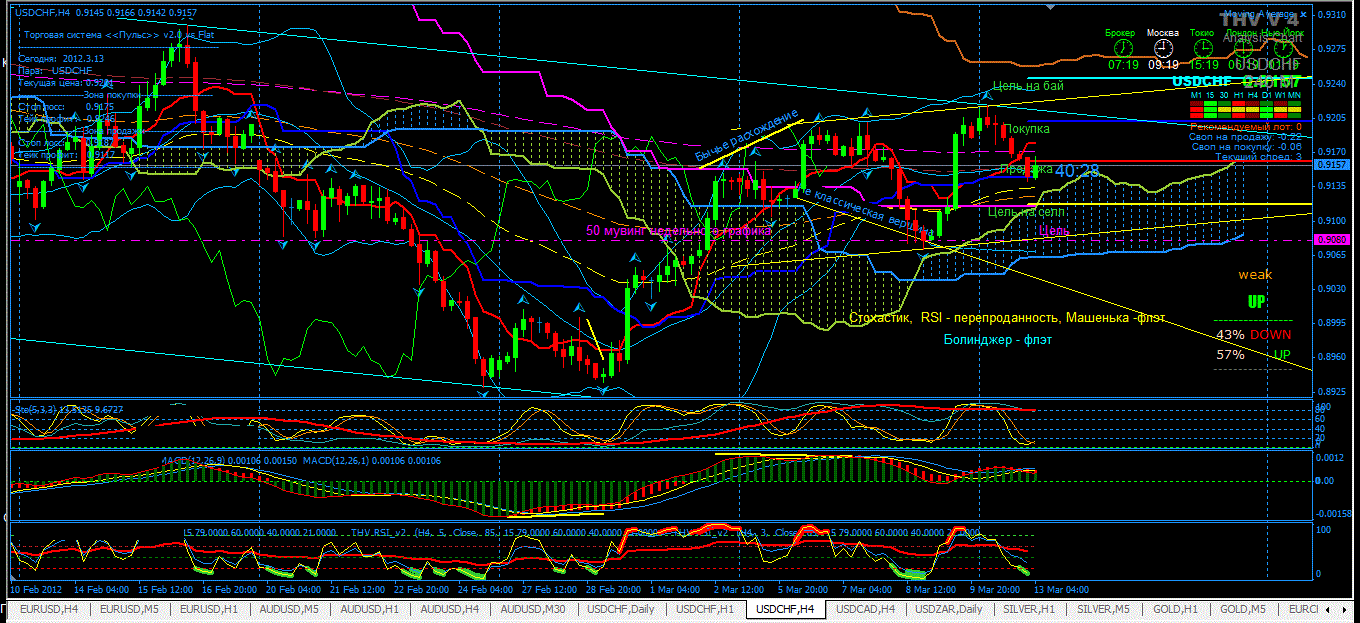Click the 'Цель на селл' label
The image size is (1360, 623).
click(x=1026, y=212)
